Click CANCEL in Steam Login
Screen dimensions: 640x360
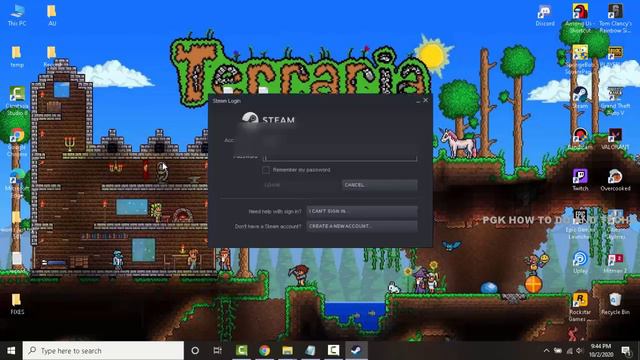(379, 185)
